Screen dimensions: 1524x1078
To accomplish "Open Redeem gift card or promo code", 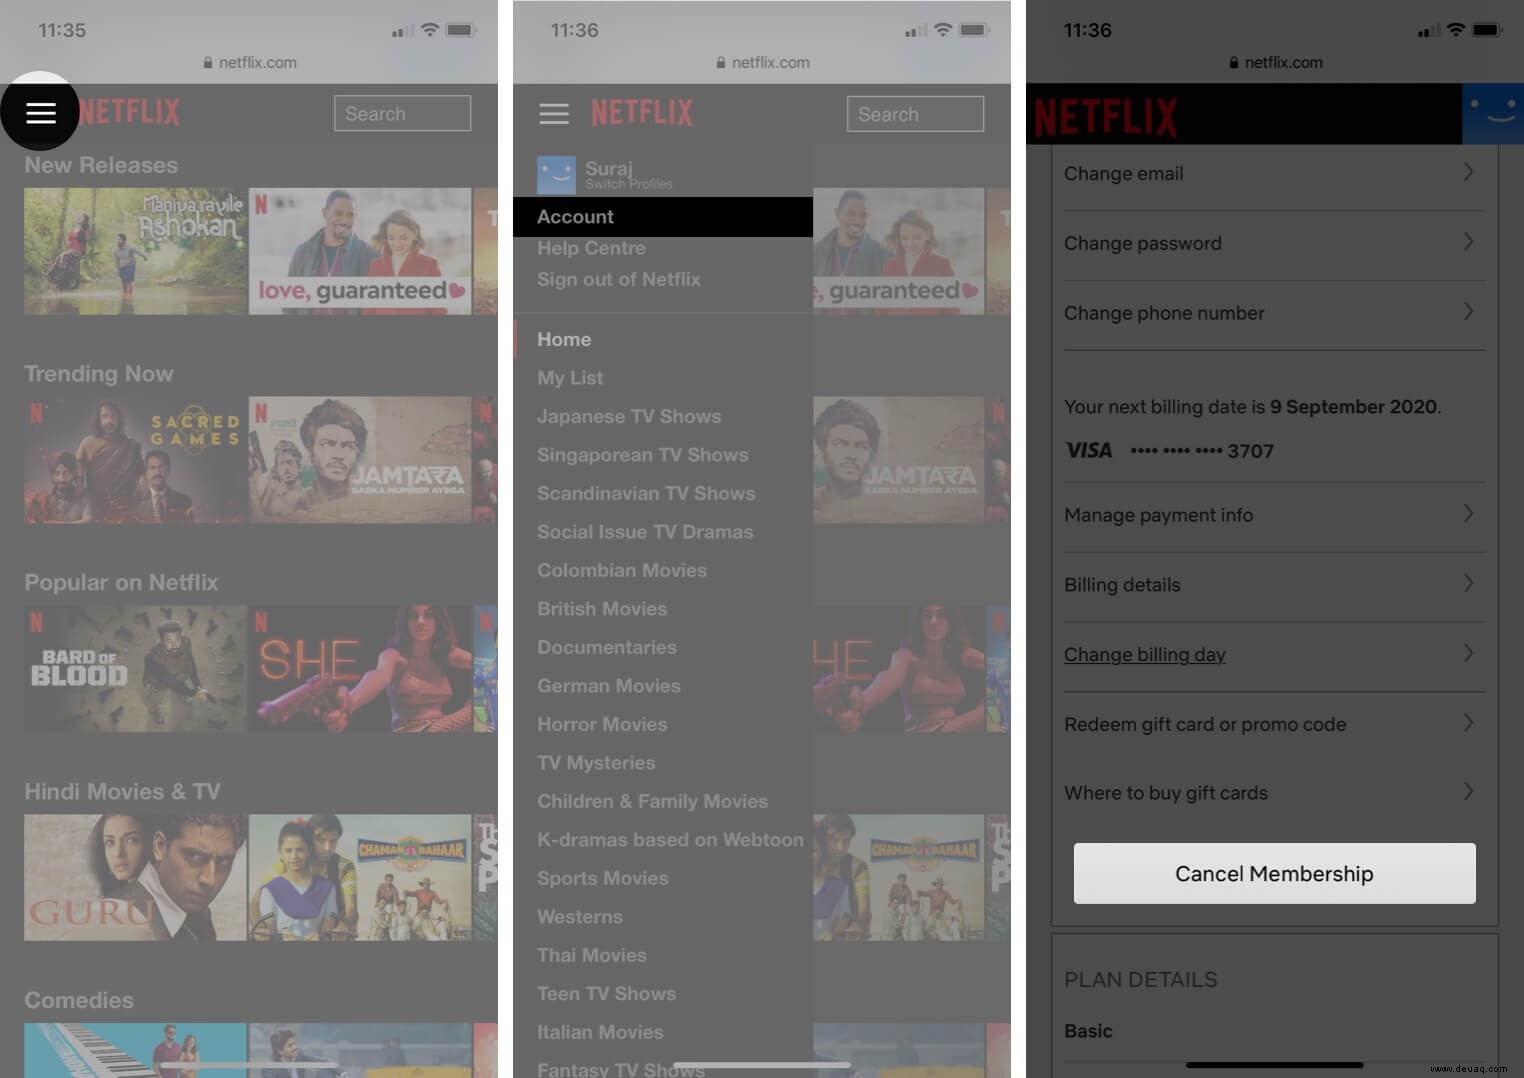I will [x=1205, y=724].
